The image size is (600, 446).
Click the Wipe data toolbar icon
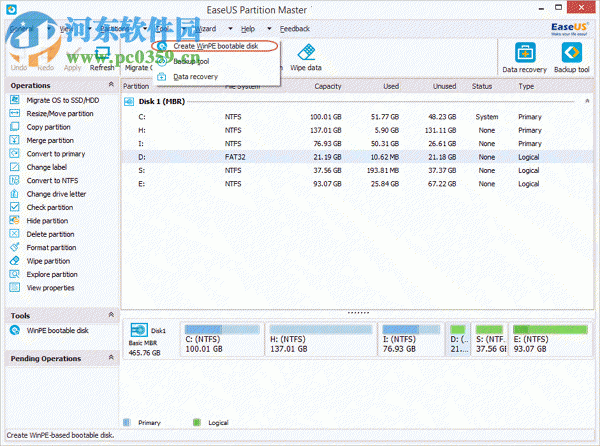(x=306, y=52)
